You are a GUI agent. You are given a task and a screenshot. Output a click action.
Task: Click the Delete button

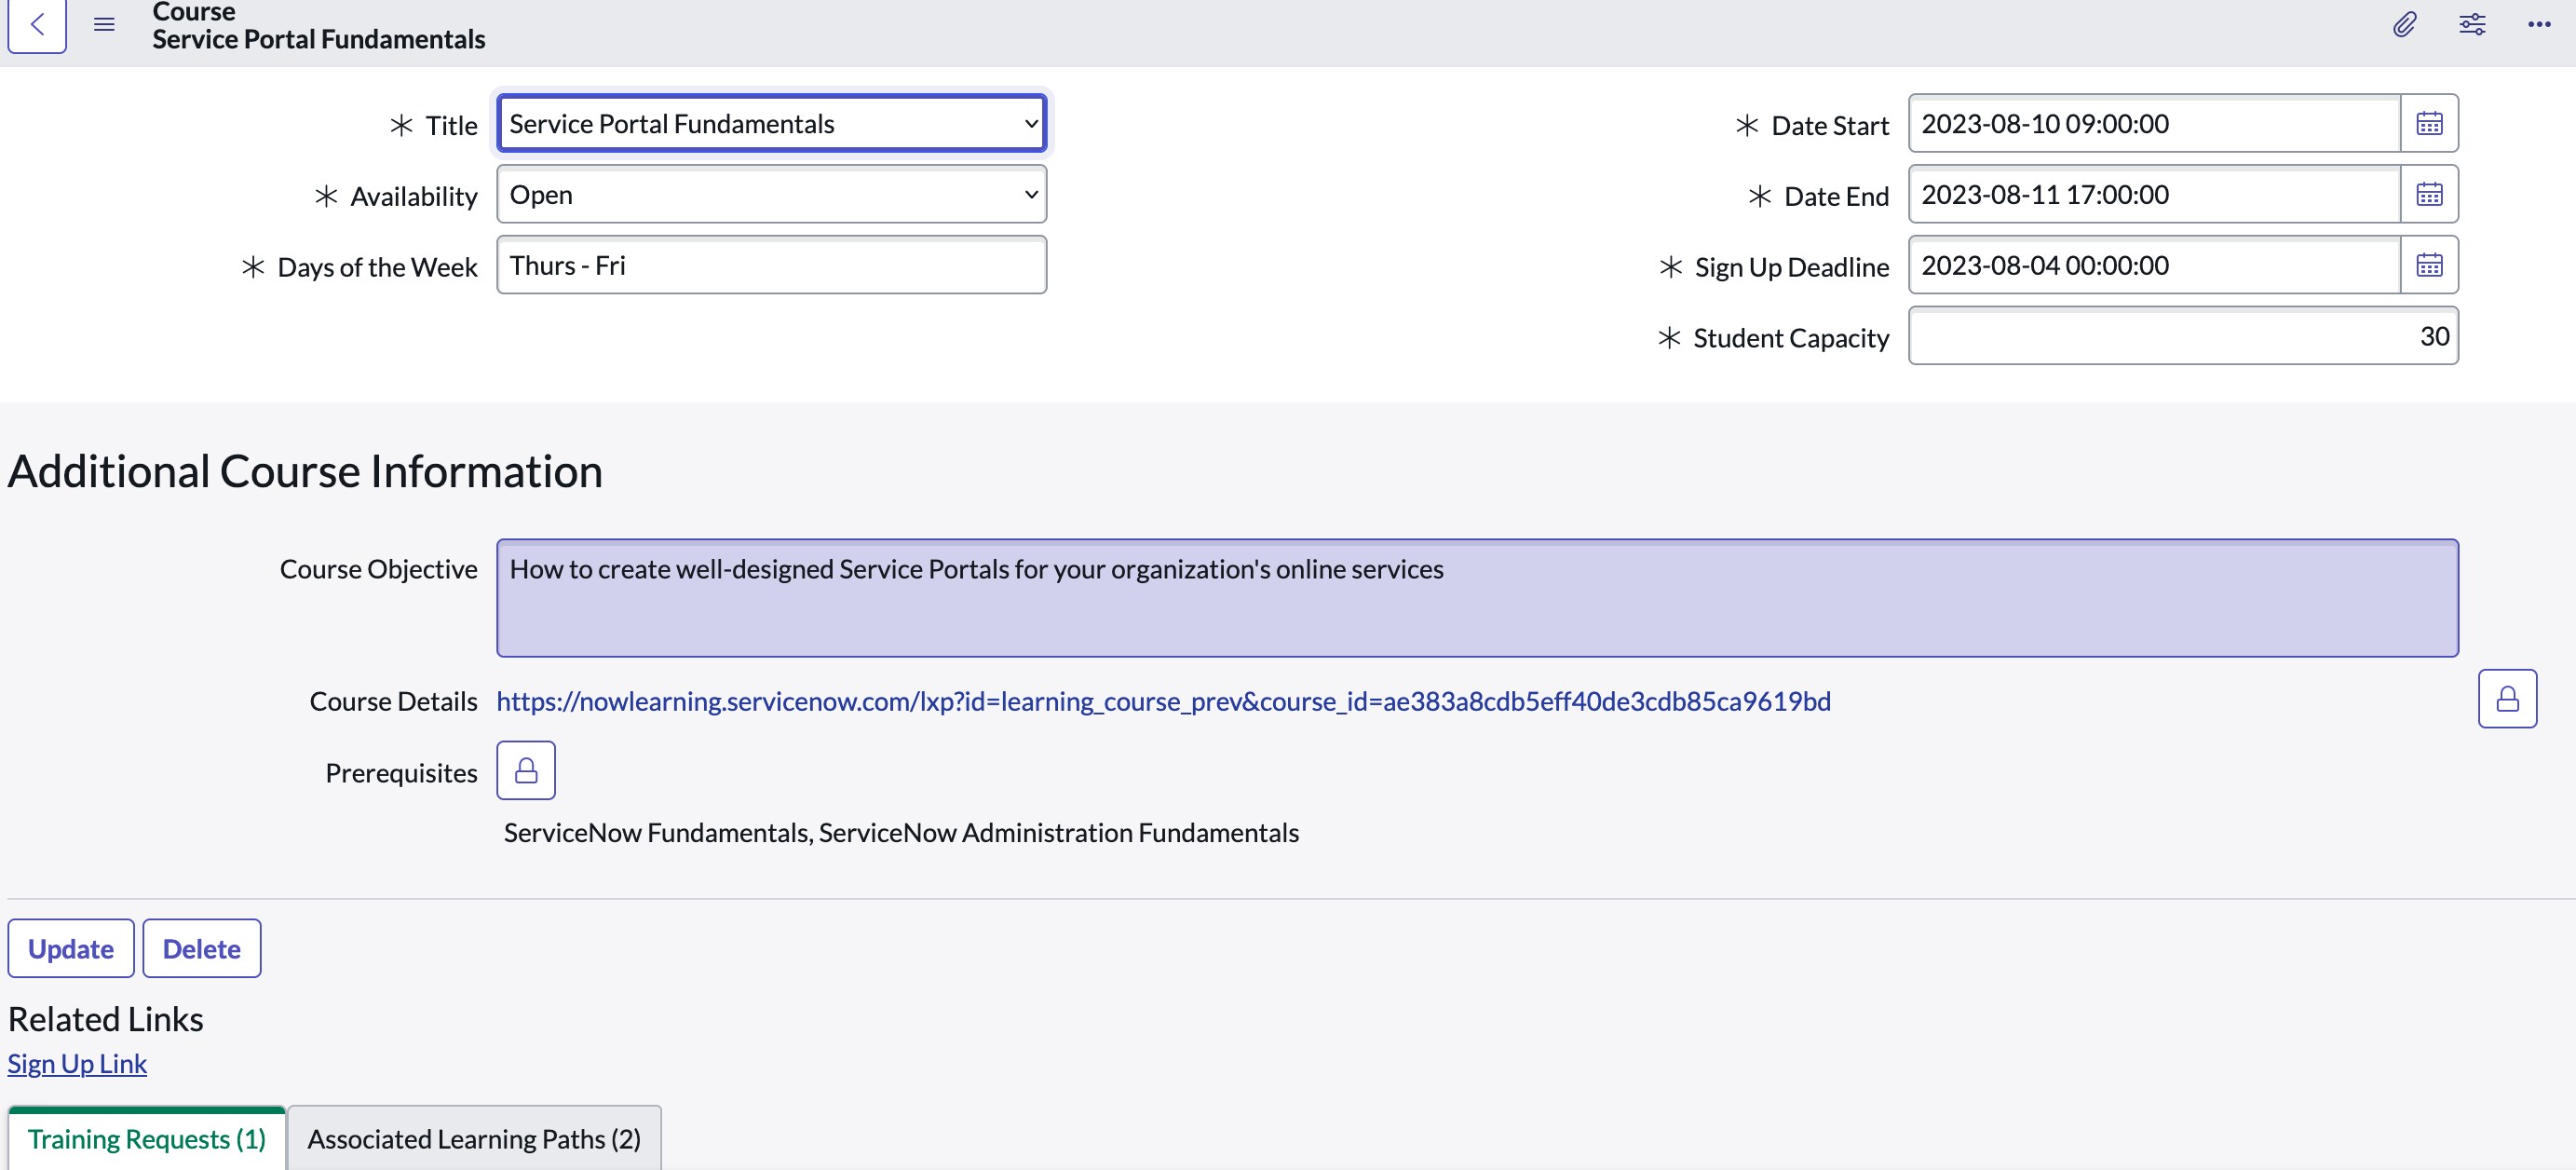click(202, 948)
